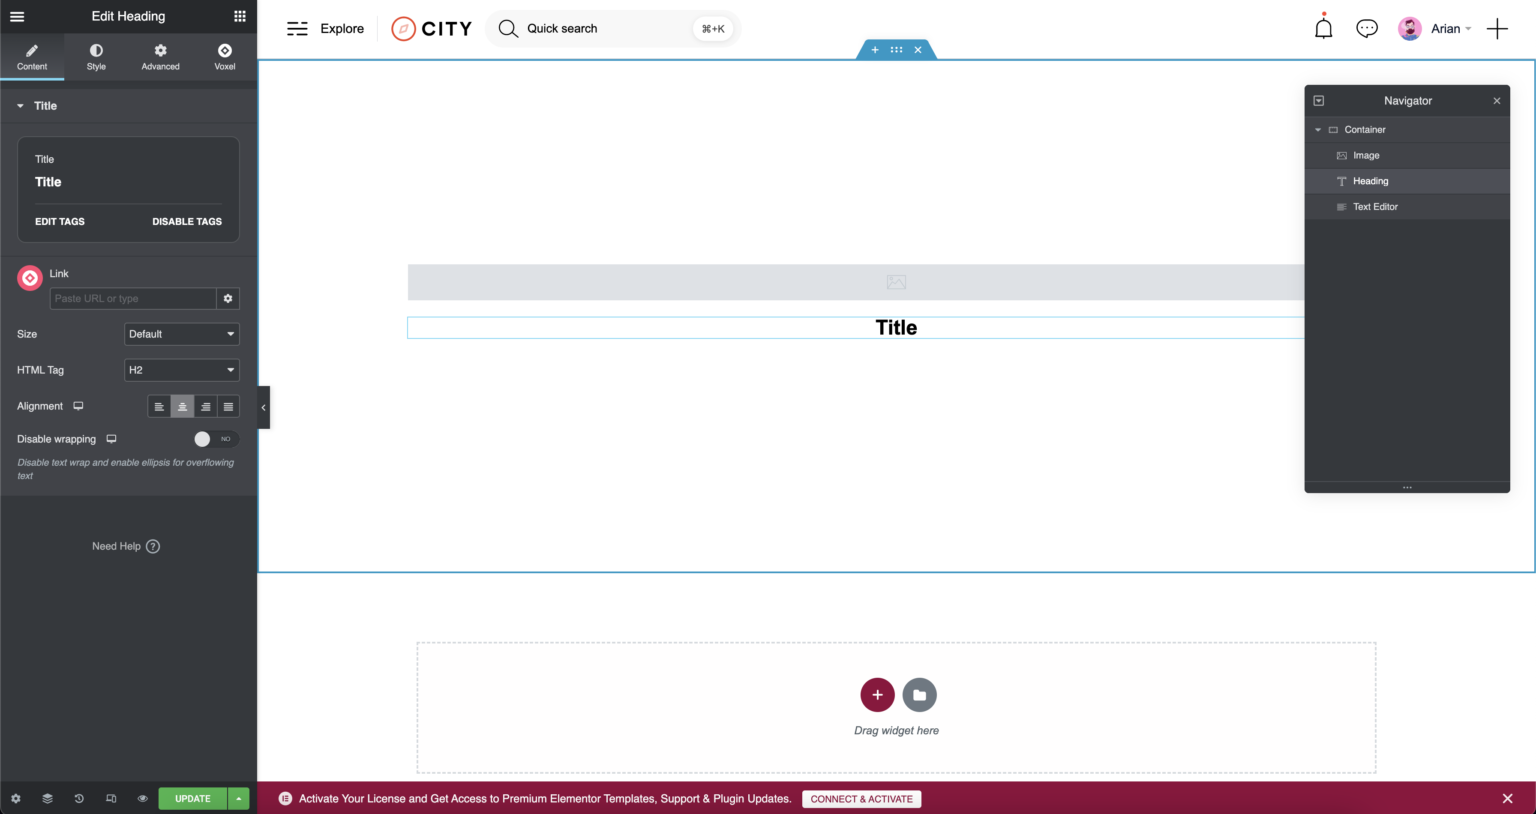Set alignment to center
Viewport: 1536px width, 814px height.
coord(182,407)
